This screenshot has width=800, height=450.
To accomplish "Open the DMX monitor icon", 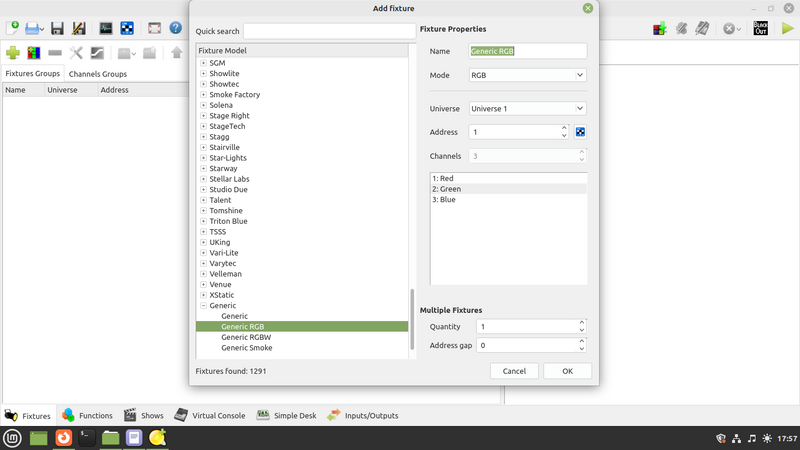I will click(106, 28).
